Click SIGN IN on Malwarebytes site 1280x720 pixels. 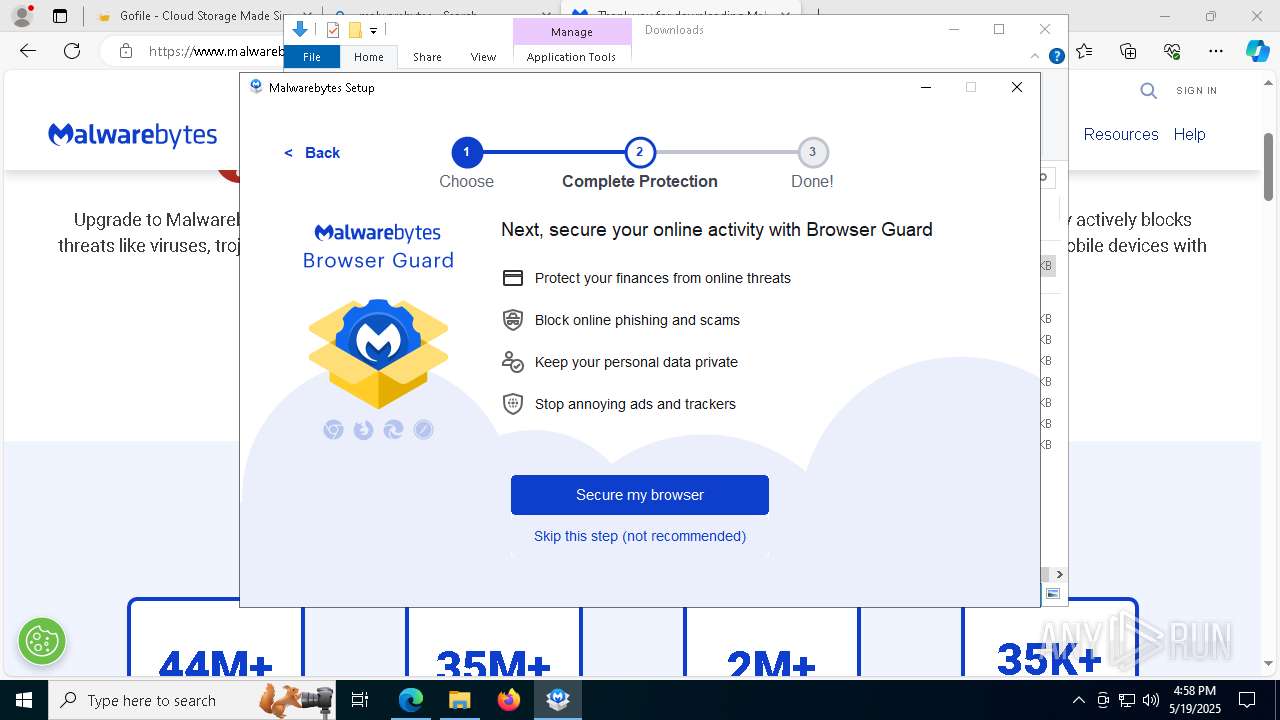click(x=1197, y=91)
